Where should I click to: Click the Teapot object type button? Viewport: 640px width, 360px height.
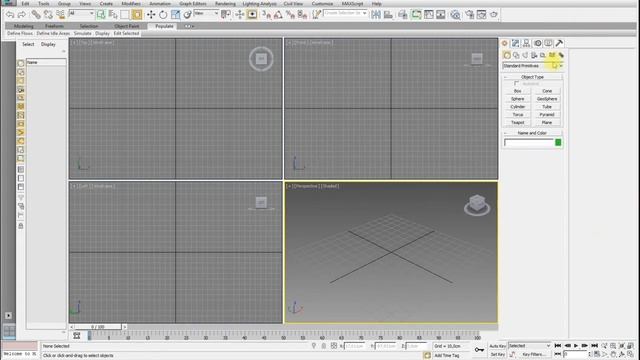tap(518, 122)
